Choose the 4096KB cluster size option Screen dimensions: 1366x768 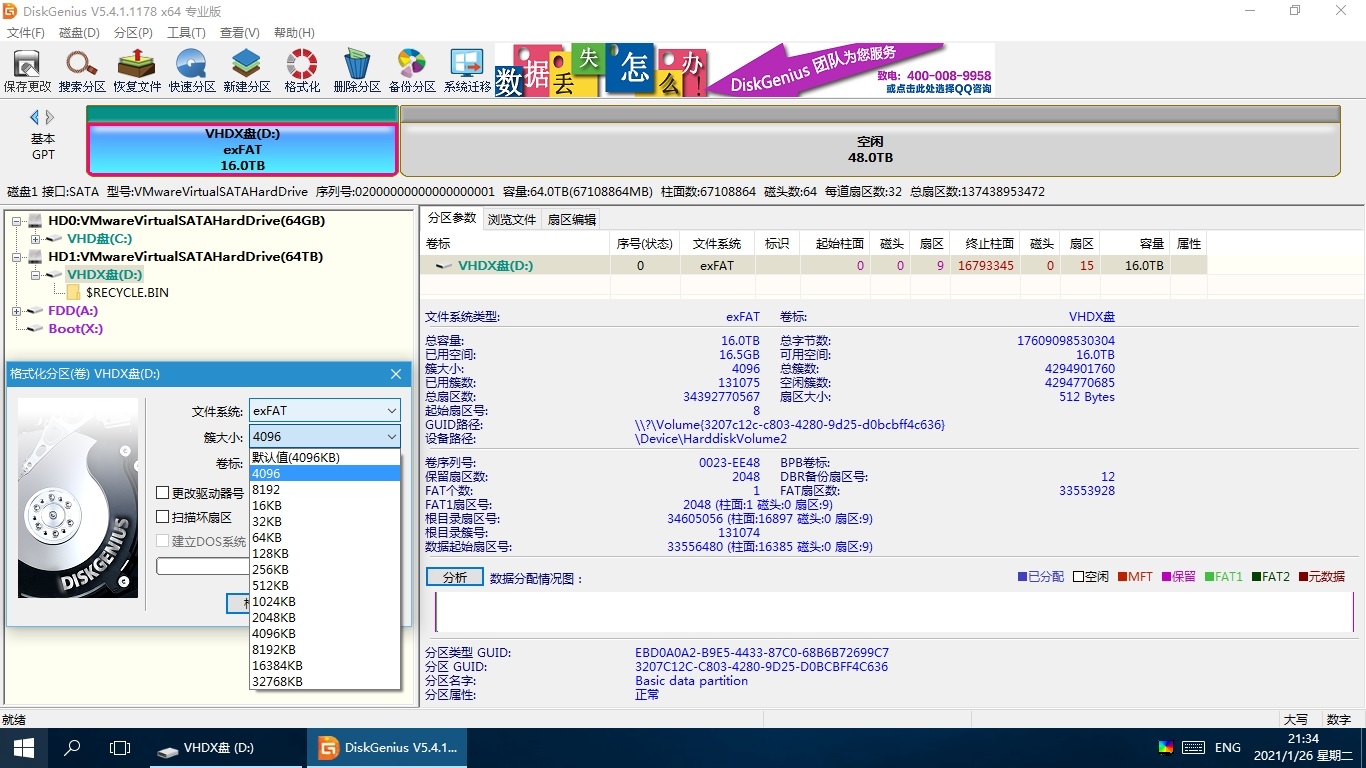click(324, 634)
